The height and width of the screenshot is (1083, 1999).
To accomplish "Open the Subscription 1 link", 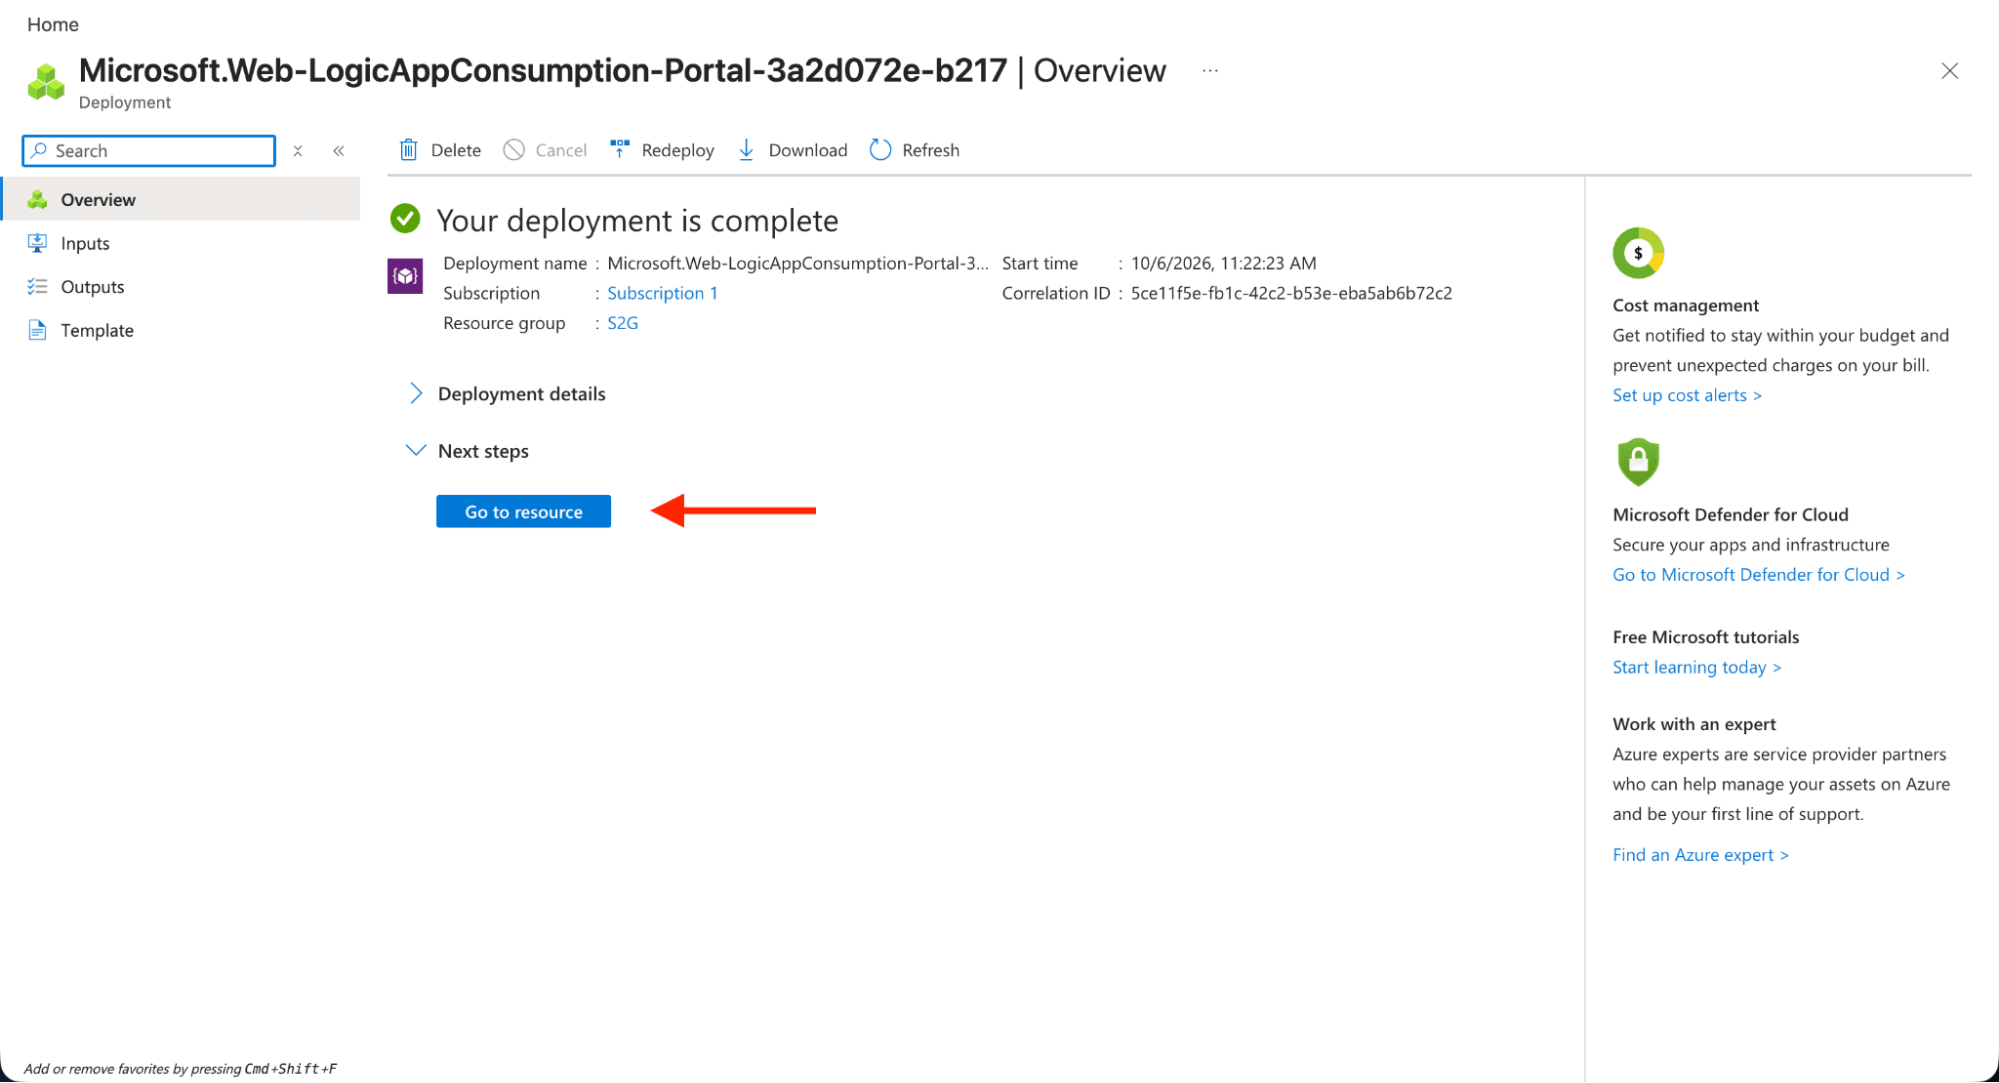I will tap(662, 293).
